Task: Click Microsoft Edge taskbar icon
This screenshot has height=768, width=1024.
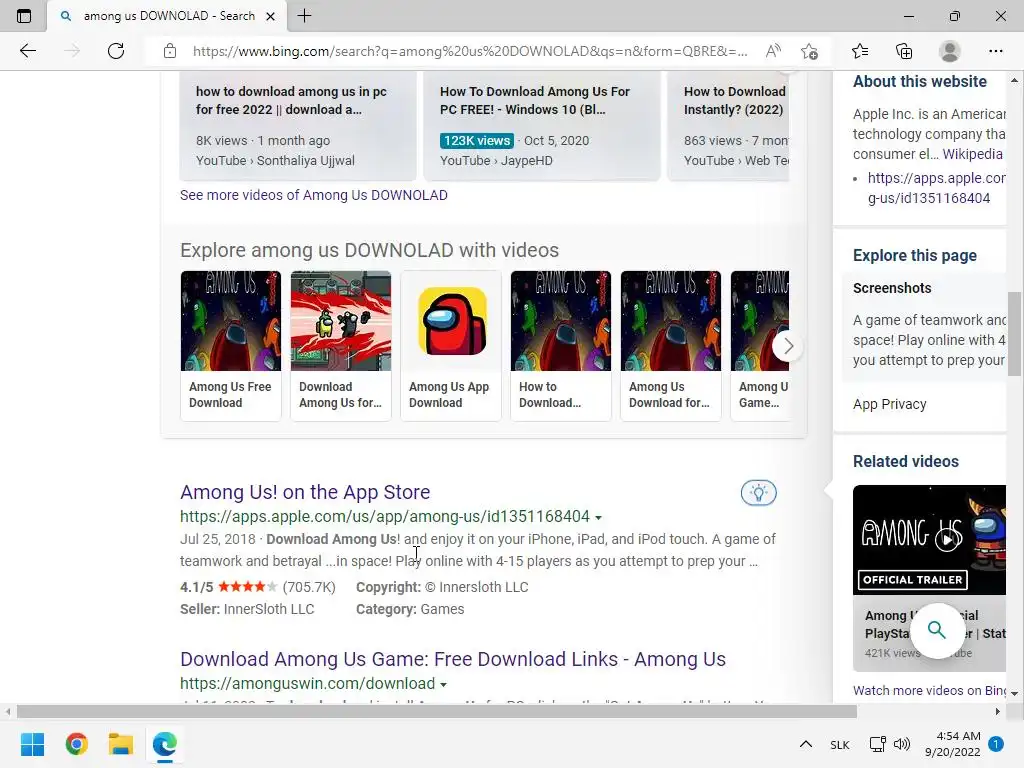Action: click(165, 744)
